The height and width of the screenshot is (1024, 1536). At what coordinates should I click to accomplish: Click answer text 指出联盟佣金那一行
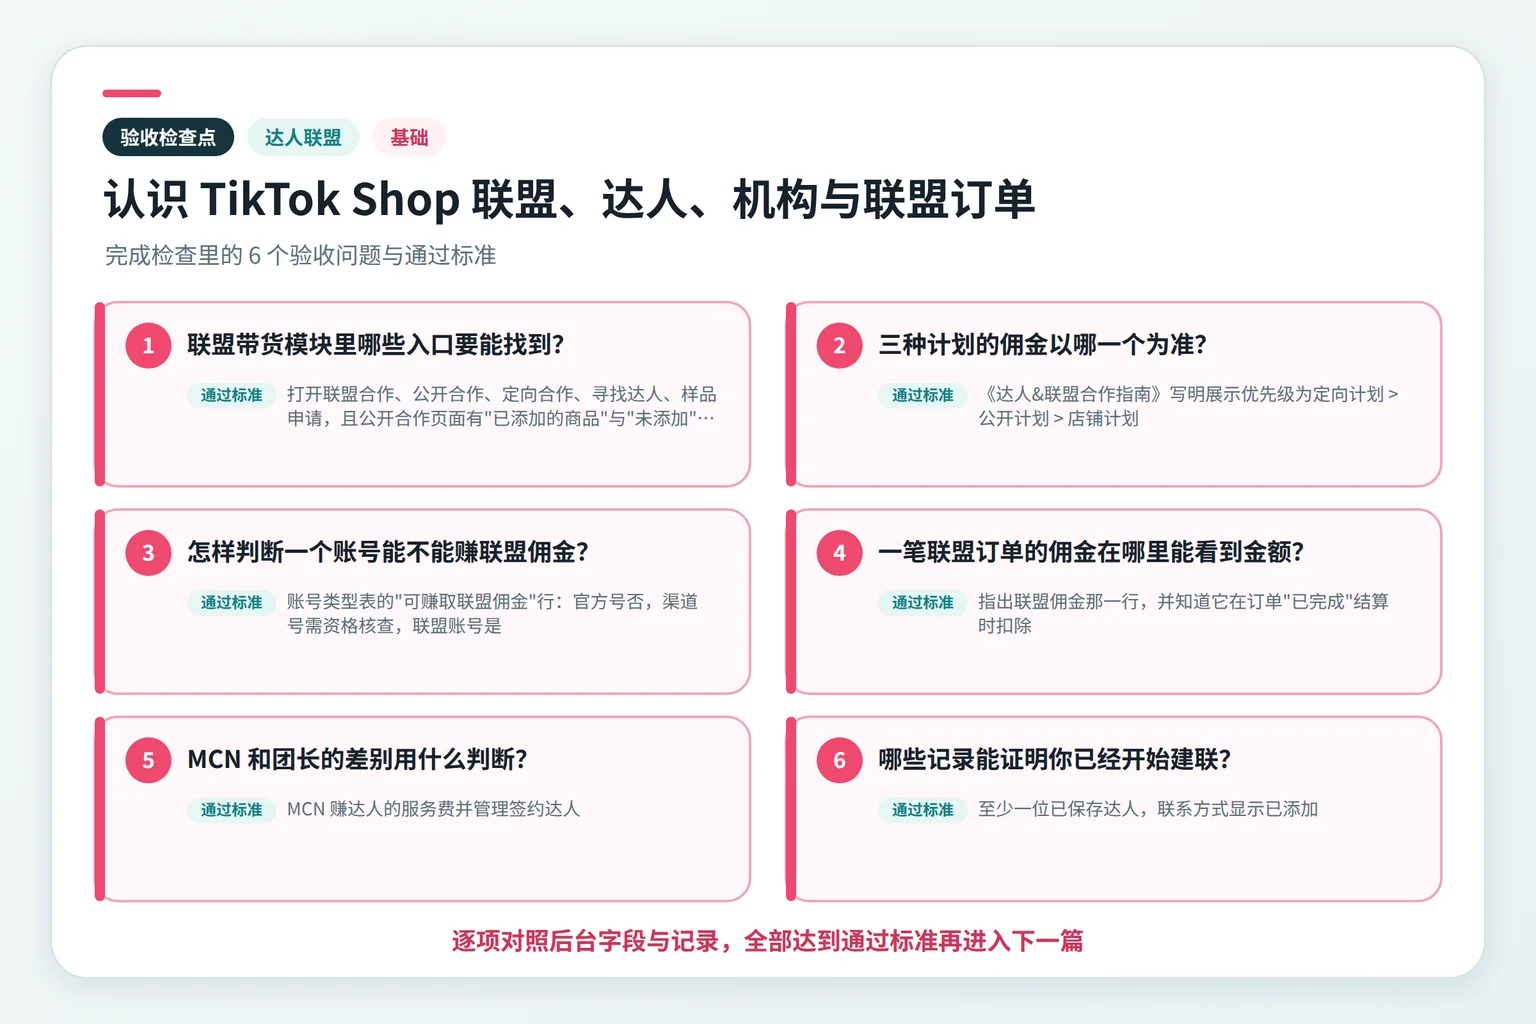pyautogui.click(x=1184, y=613)
